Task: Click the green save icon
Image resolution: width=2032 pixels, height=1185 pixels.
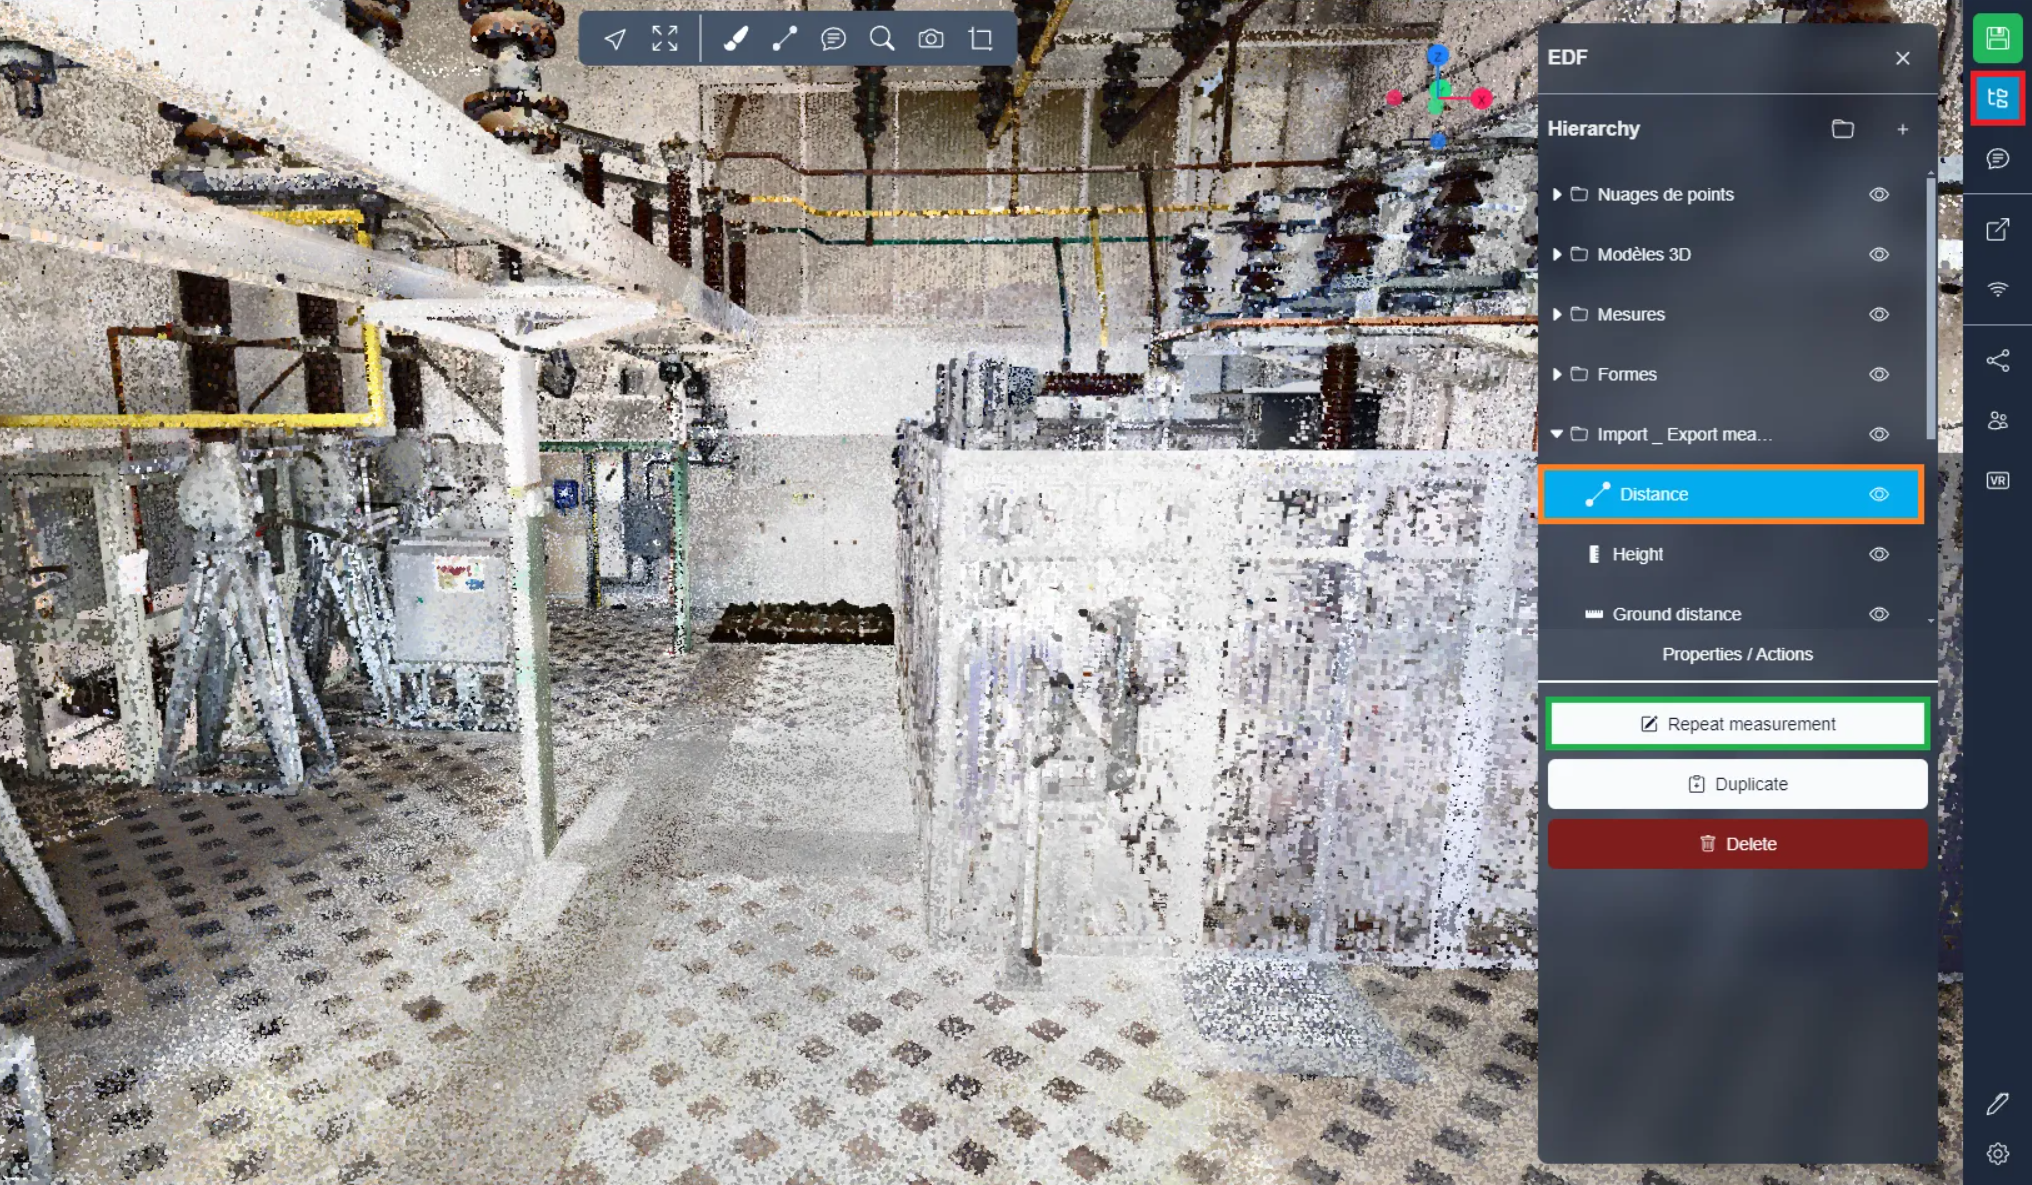Action: [x=1997, y=39]
